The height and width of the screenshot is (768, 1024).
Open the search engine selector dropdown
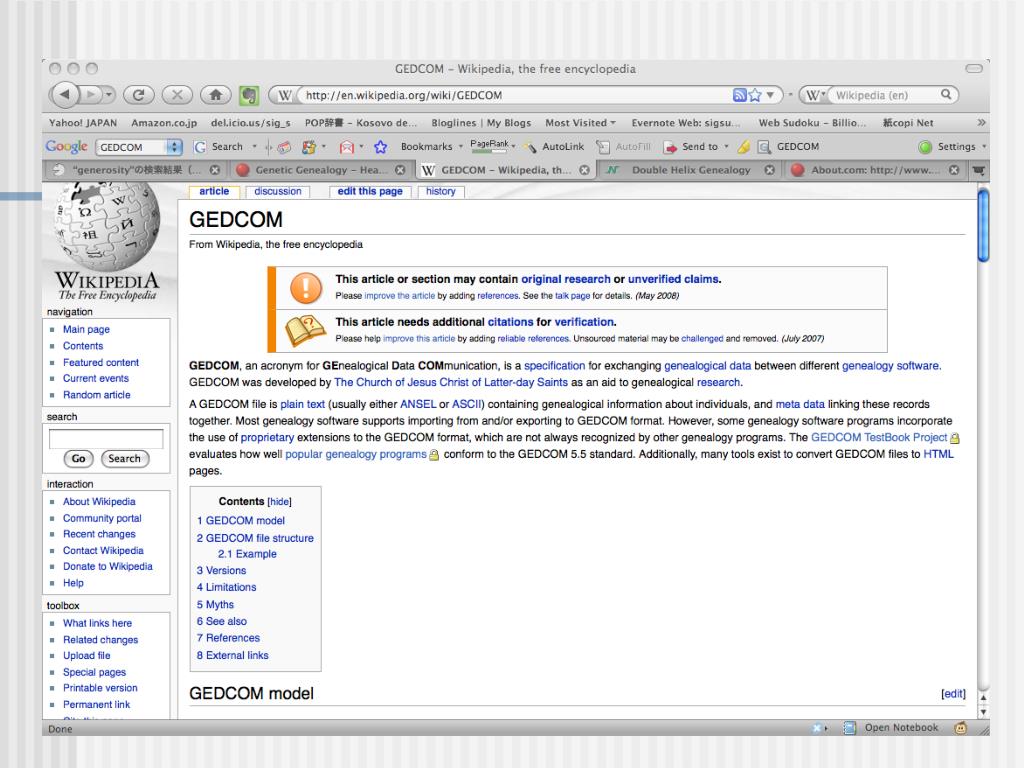click(x=814, y=95)
